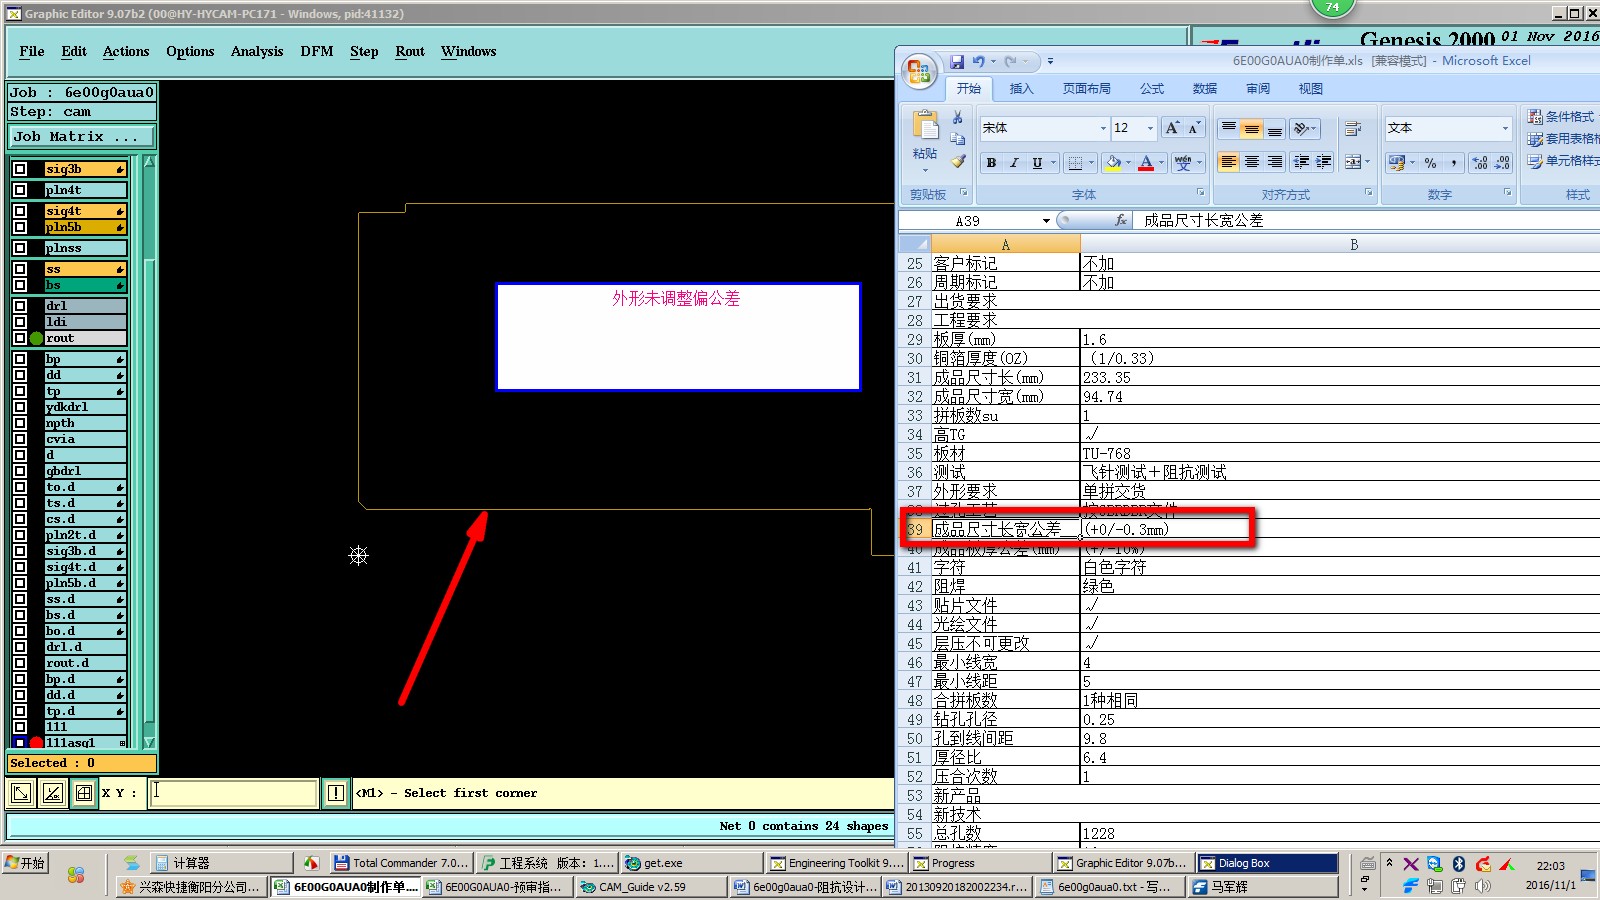Click the insert function fx icon
The width and height of the screenshot is (1600, 900).
click(1121, 220)
